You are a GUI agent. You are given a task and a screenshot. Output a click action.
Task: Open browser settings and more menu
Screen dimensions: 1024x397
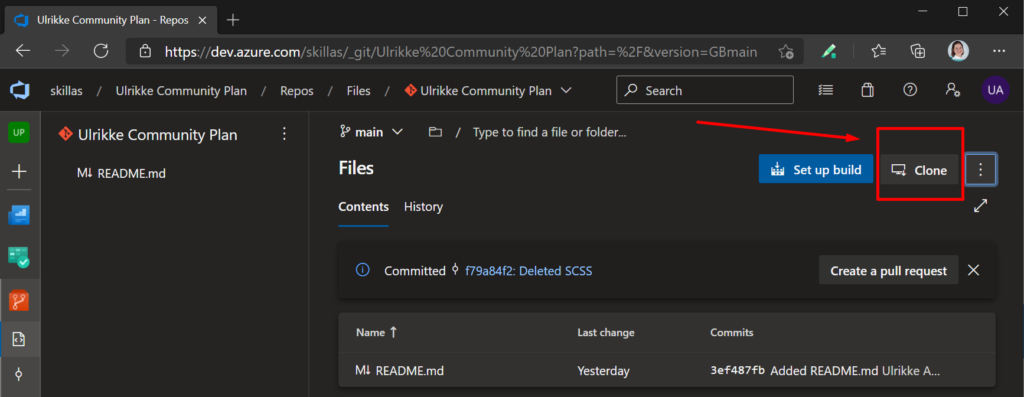click(999, 51)
